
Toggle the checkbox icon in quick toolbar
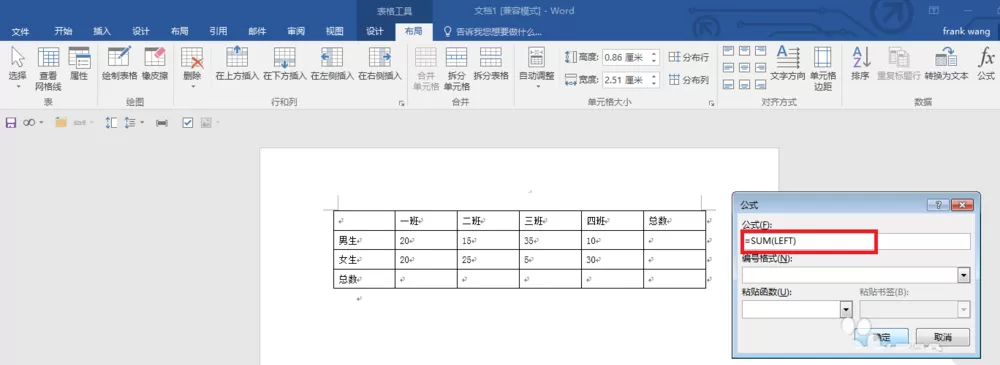click(x=188, y=123)
